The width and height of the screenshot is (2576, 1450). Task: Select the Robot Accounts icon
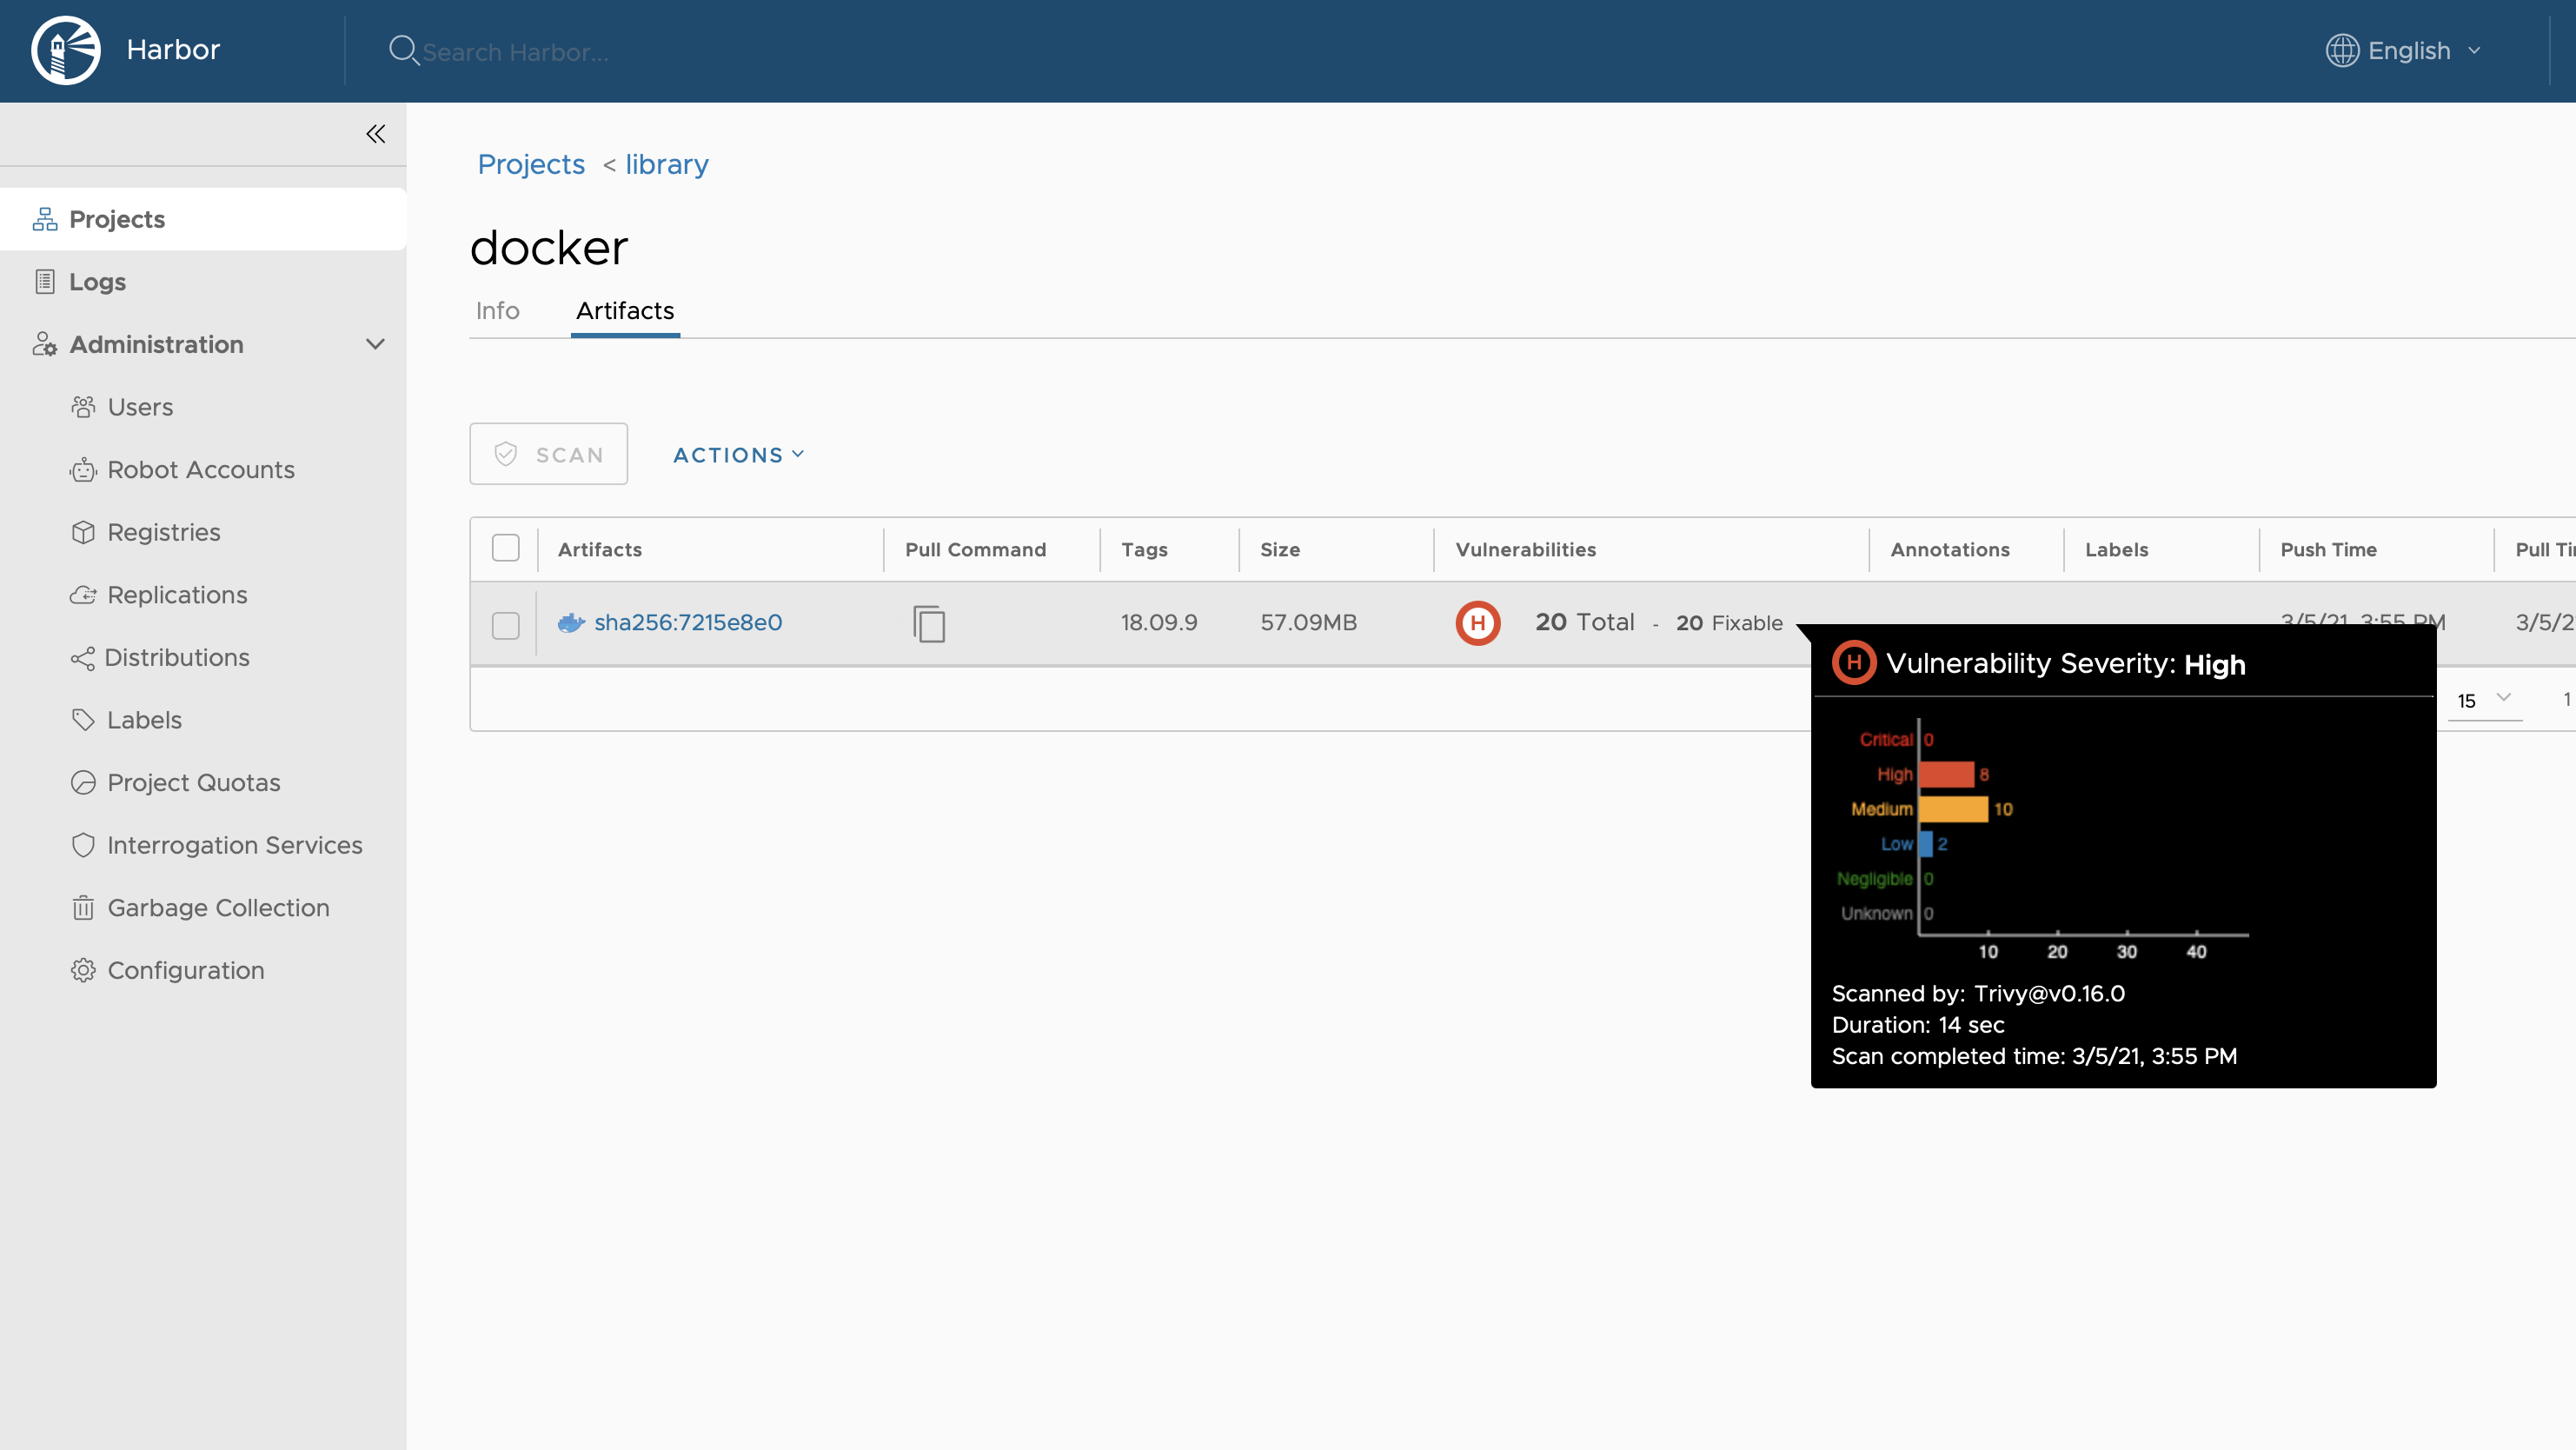84,469
